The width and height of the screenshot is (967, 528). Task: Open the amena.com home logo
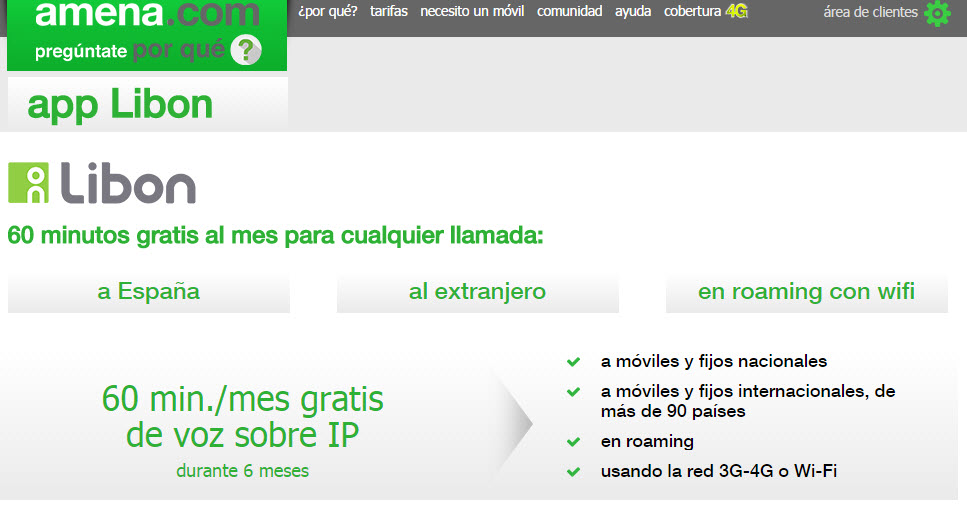147,14
